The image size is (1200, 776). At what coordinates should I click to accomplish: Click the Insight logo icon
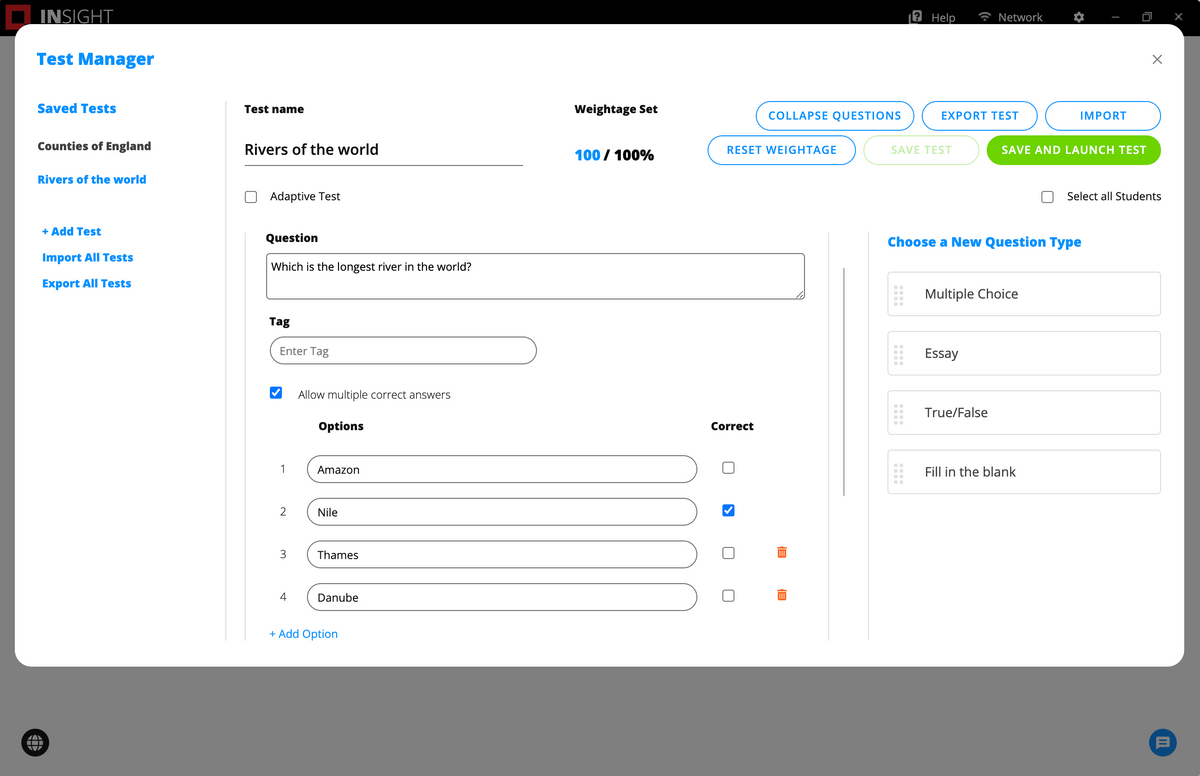[x=18, y=16]
